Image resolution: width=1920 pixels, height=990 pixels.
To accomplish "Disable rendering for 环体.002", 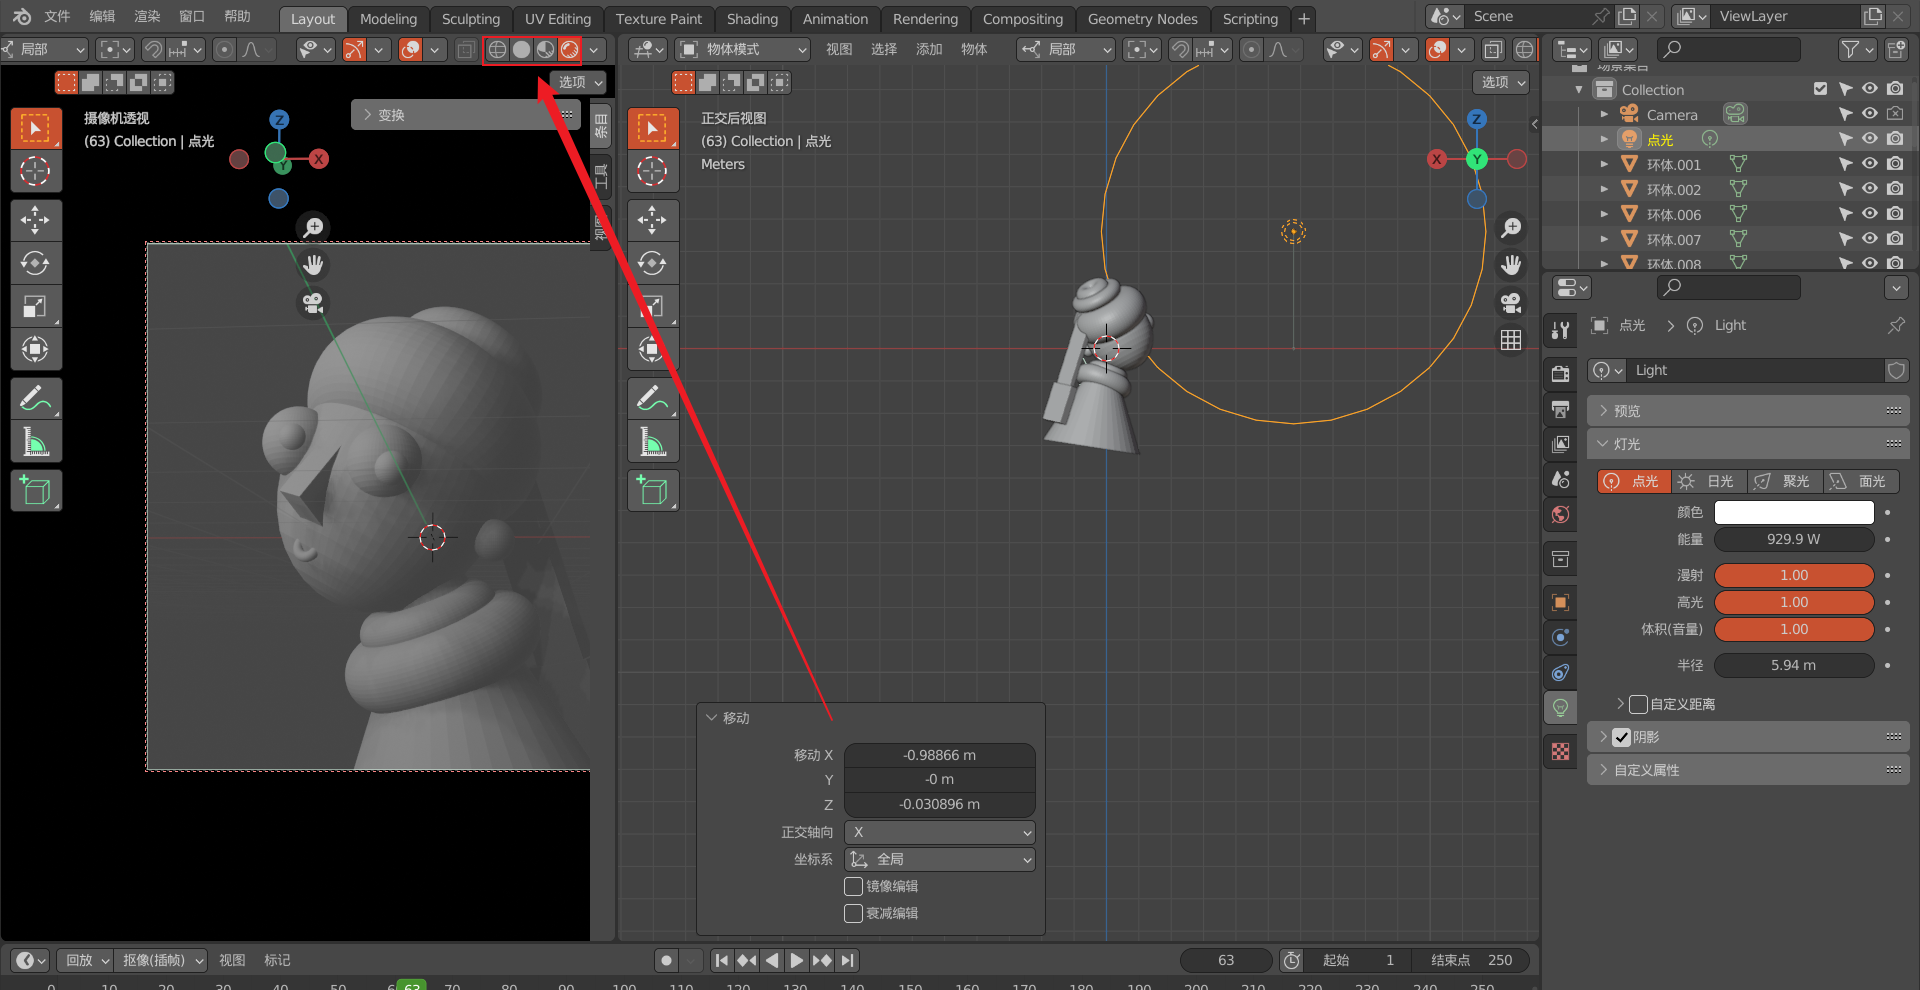I will tap(1895, 189).
